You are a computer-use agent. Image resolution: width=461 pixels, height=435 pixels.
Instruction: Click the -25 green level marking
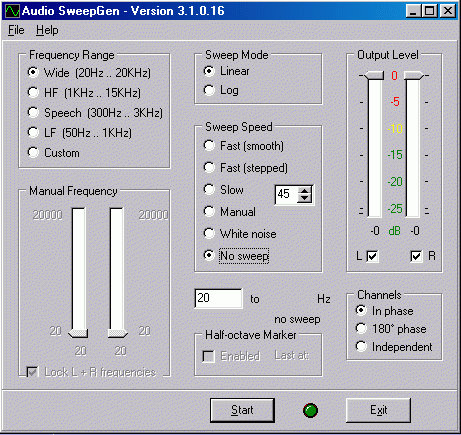[395, 209]
